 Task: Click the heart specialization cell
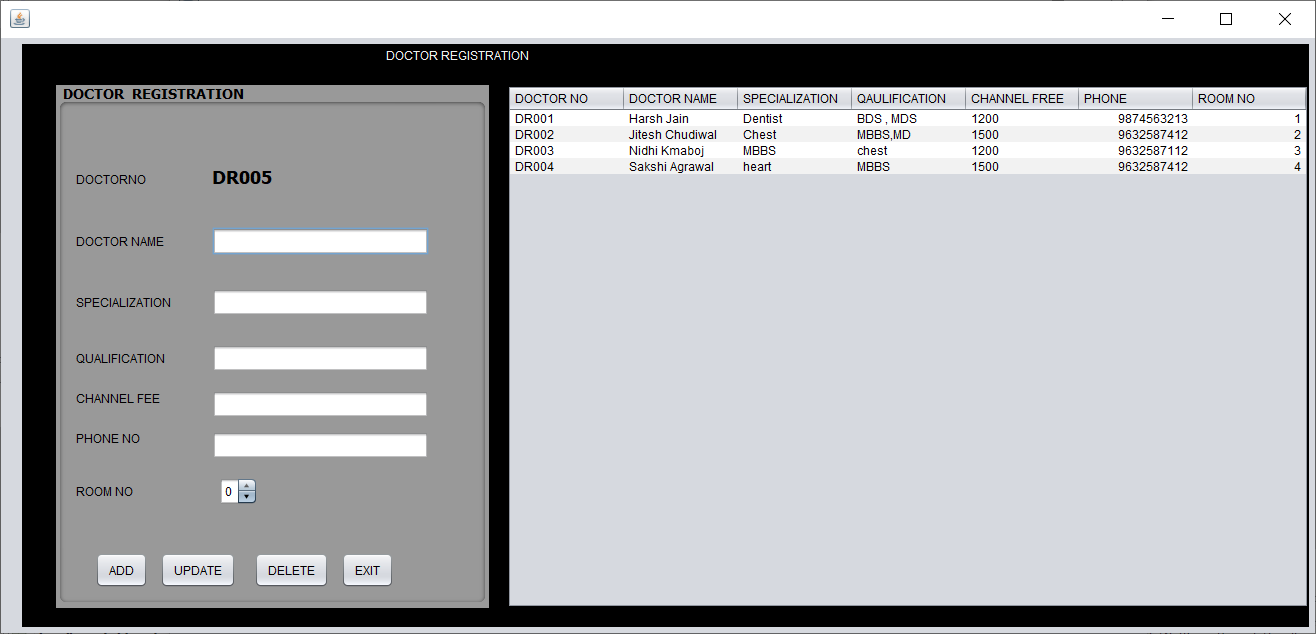[794, 166]
